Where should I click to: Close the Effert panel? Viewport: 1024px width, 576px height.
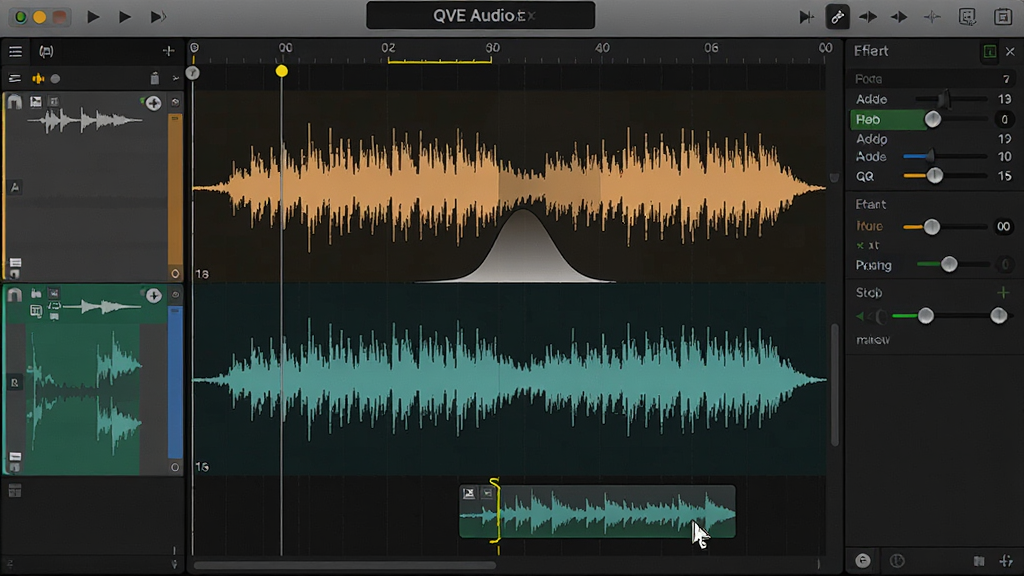click(1010, 52)
